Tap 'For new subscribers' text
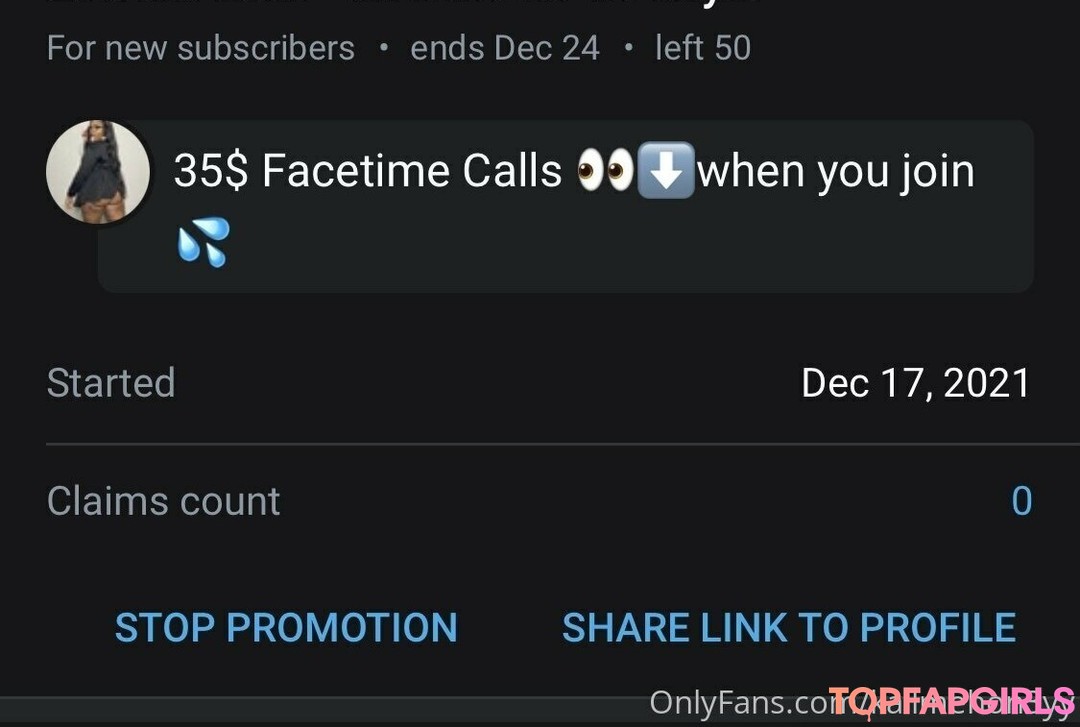Viewport: 1080px width, 727px height. (200, 48)
